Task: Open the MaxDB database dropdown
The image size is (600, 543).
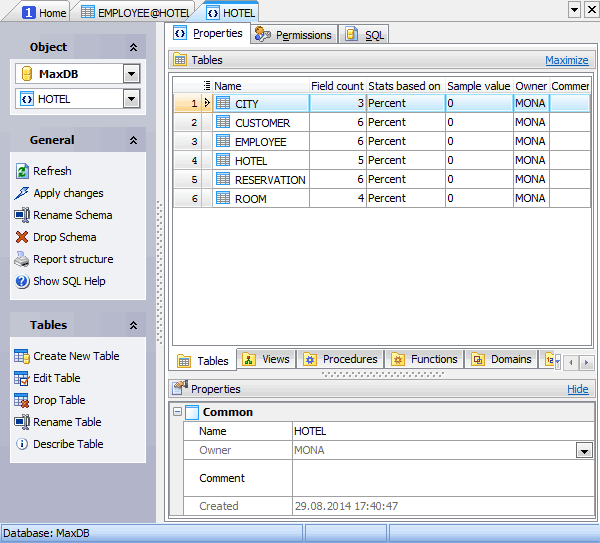Action: (x=131, y=74)
